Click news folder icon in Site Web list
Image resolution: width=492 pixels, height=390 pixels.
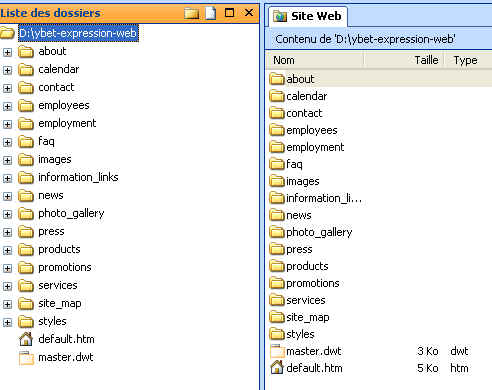[277, 215]
